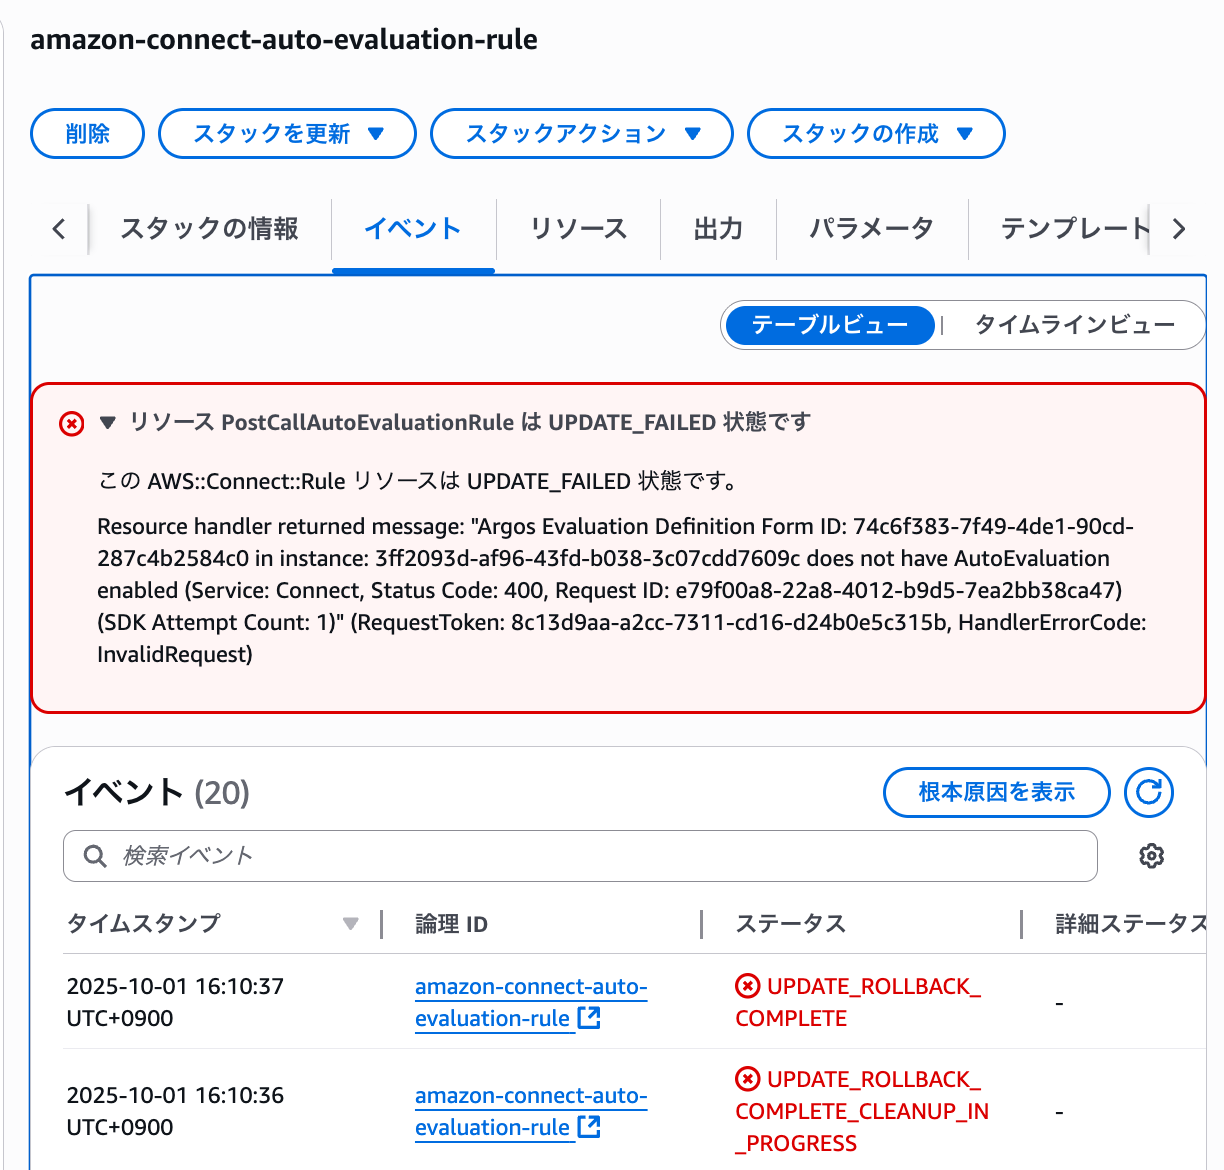Click the search magnifier icon
The image size is (1224, 1170).
tap(95, 856)
